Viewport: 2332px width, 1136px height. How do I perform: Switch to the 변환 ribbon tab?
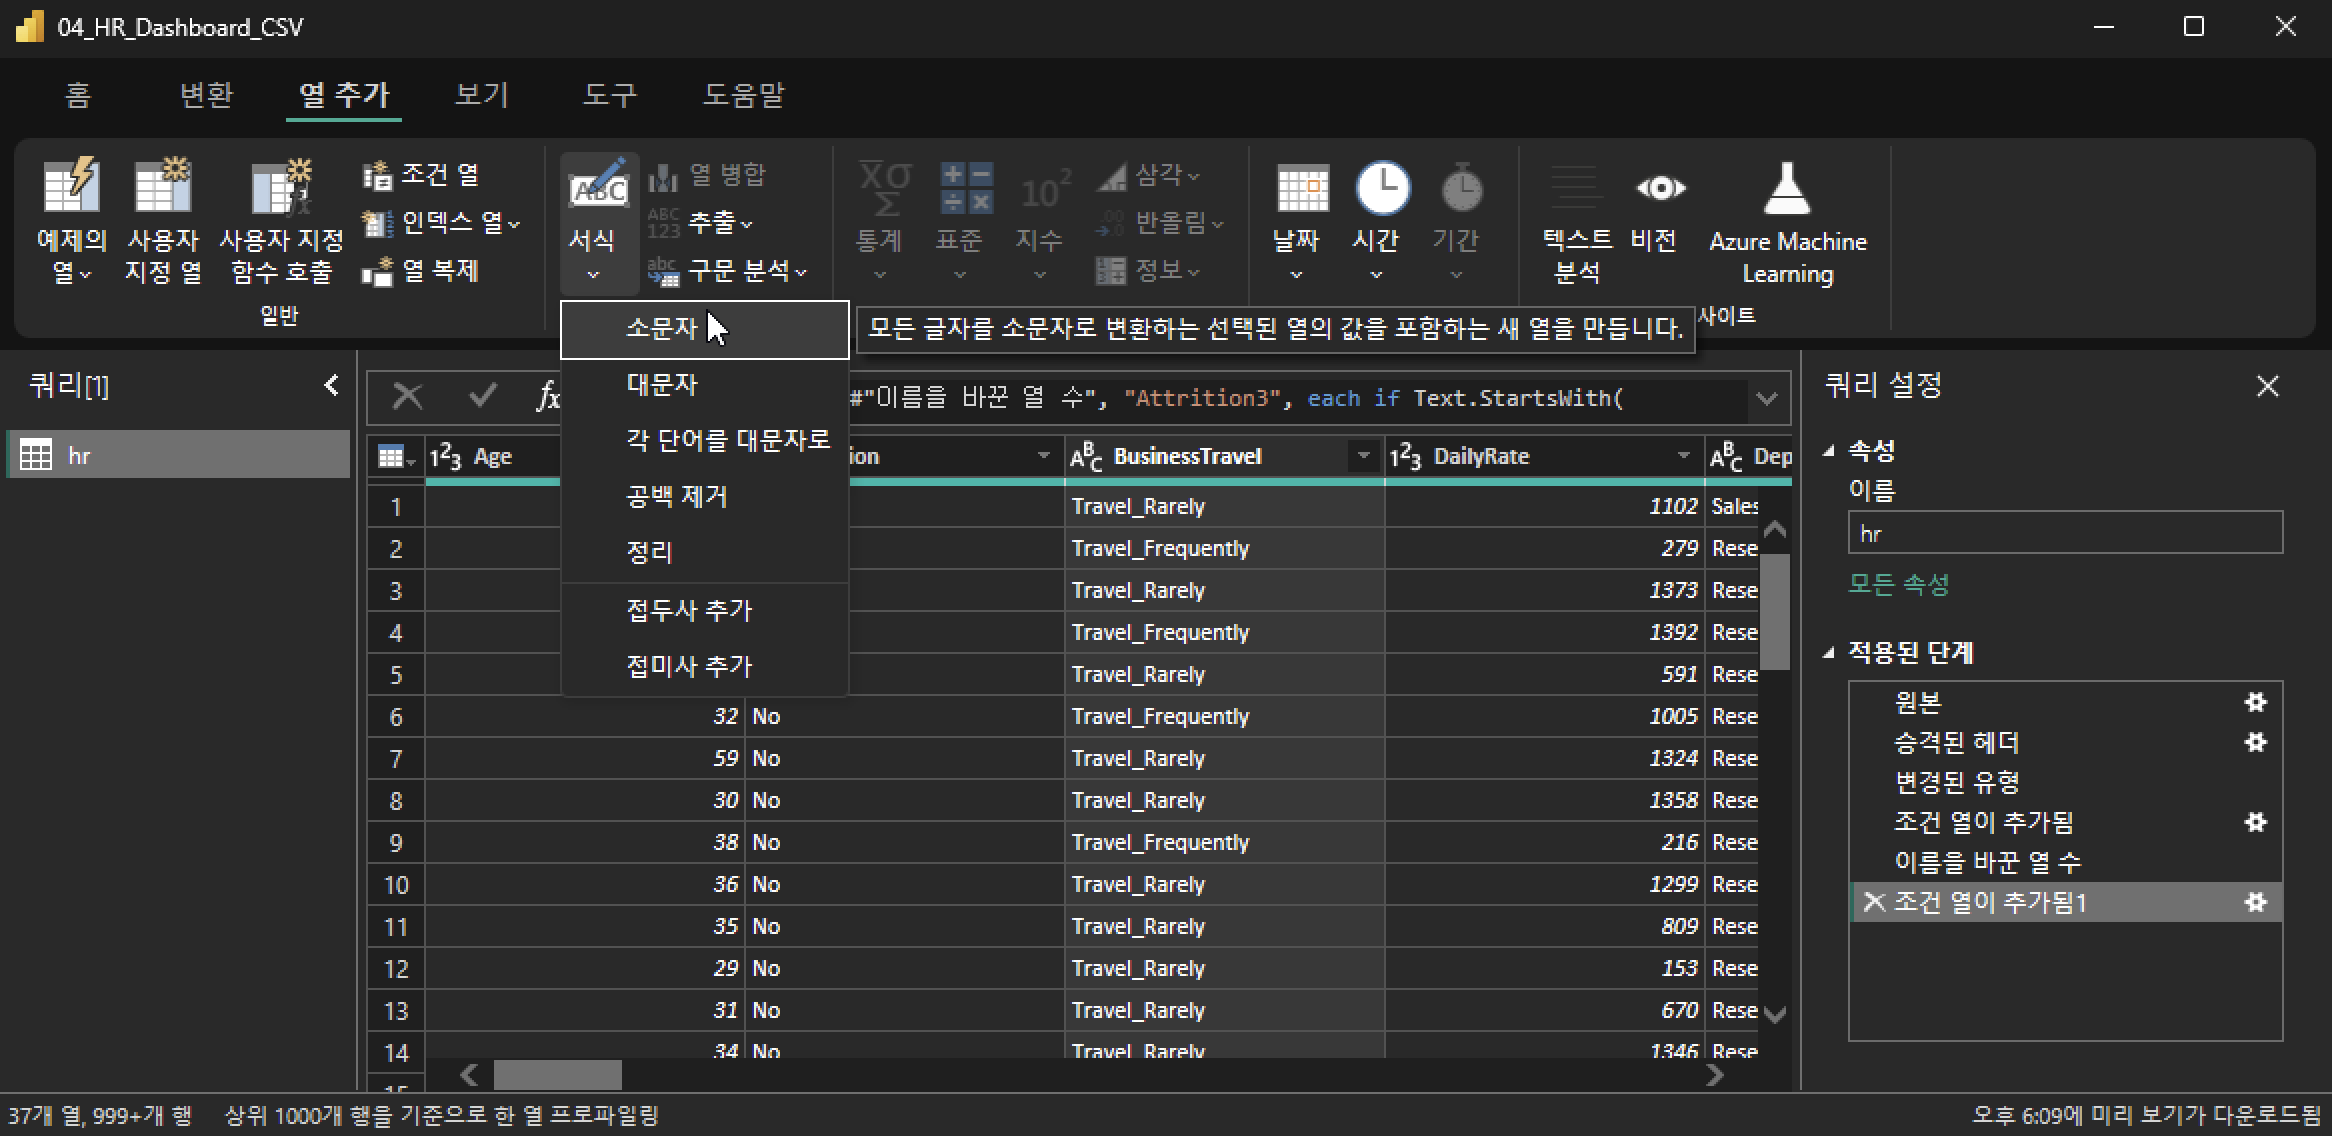click(x=206, y=95)
